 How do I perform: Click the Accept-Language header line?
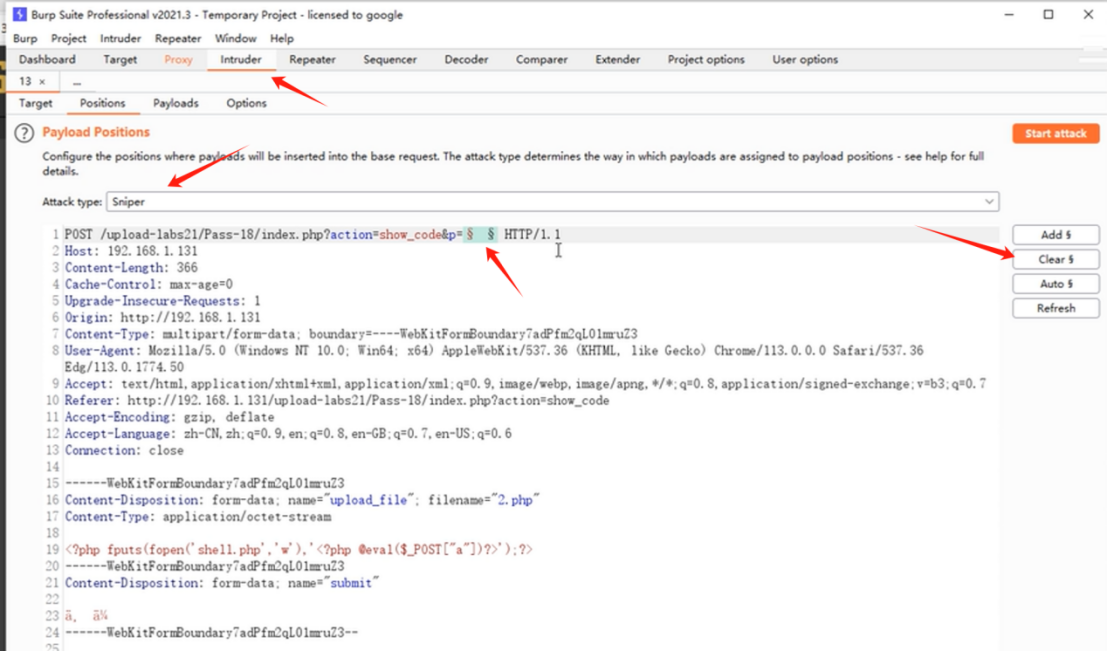coord(288,434)
